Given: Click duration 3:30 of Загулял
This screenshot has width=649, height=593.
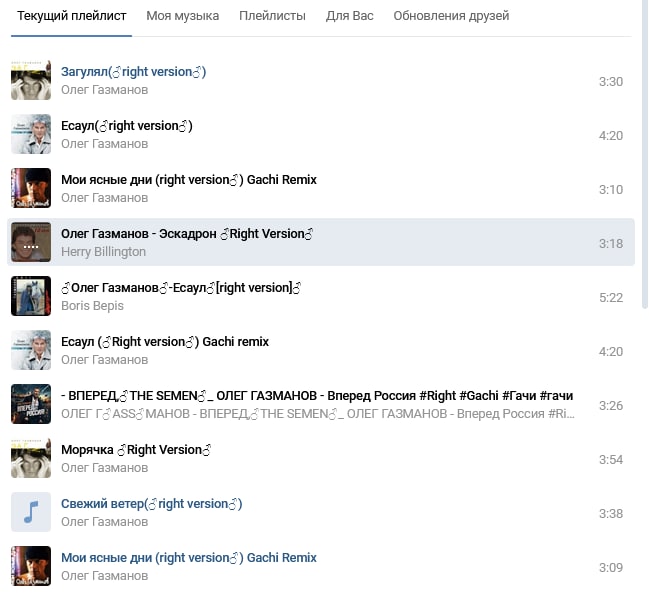Looking at the screenshot, I should click(611, 82).
